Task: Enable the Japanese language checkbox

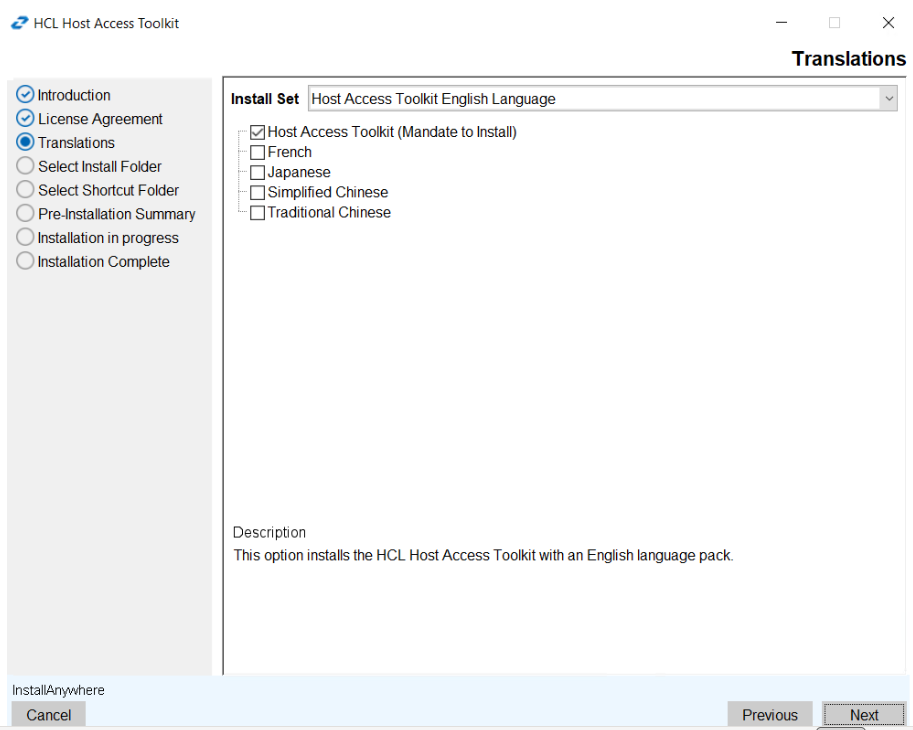Action: tap(257, 173)
